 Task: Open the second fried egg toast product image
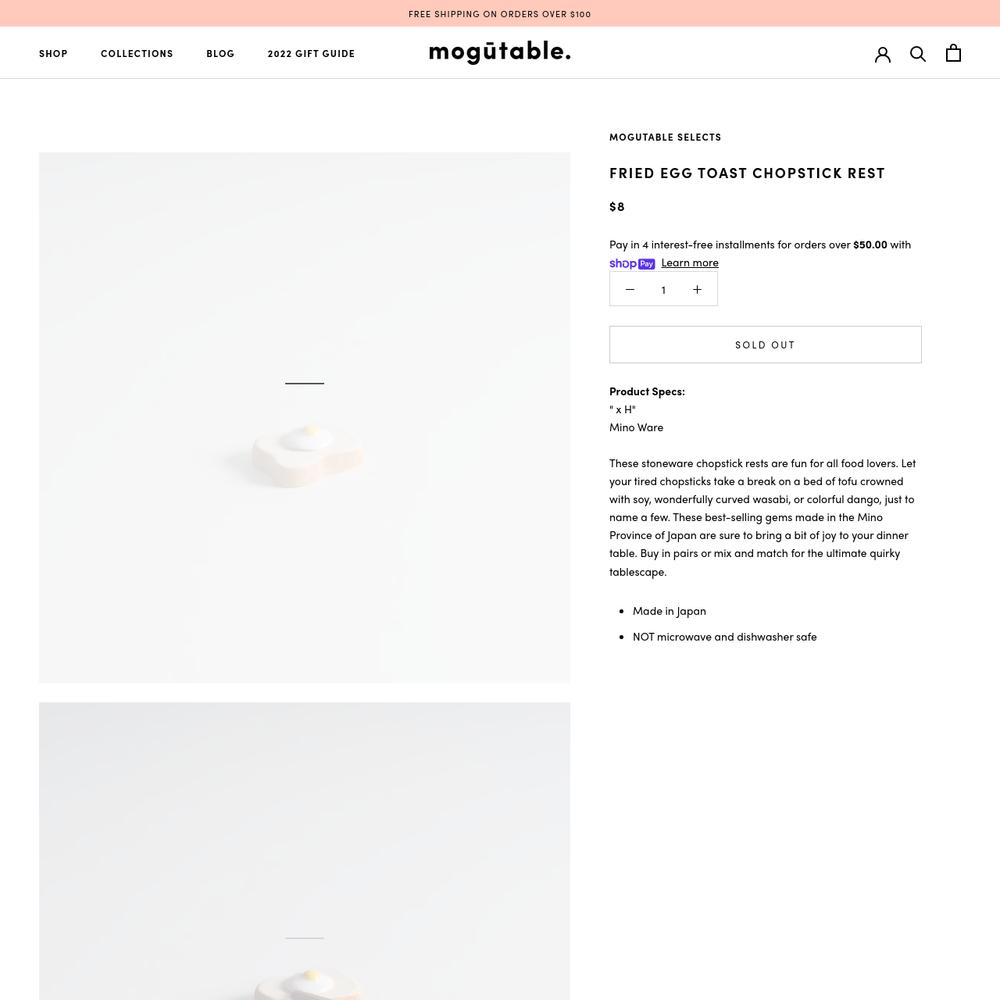(x=304, y=851)
